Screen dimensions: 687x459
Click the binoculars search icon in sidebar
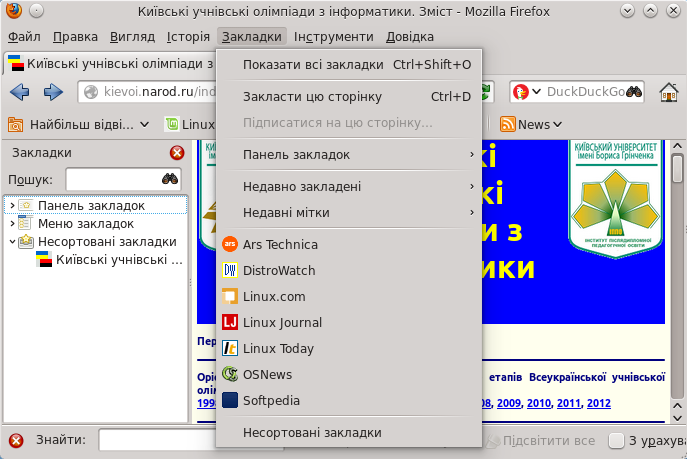tap(170, 179)
